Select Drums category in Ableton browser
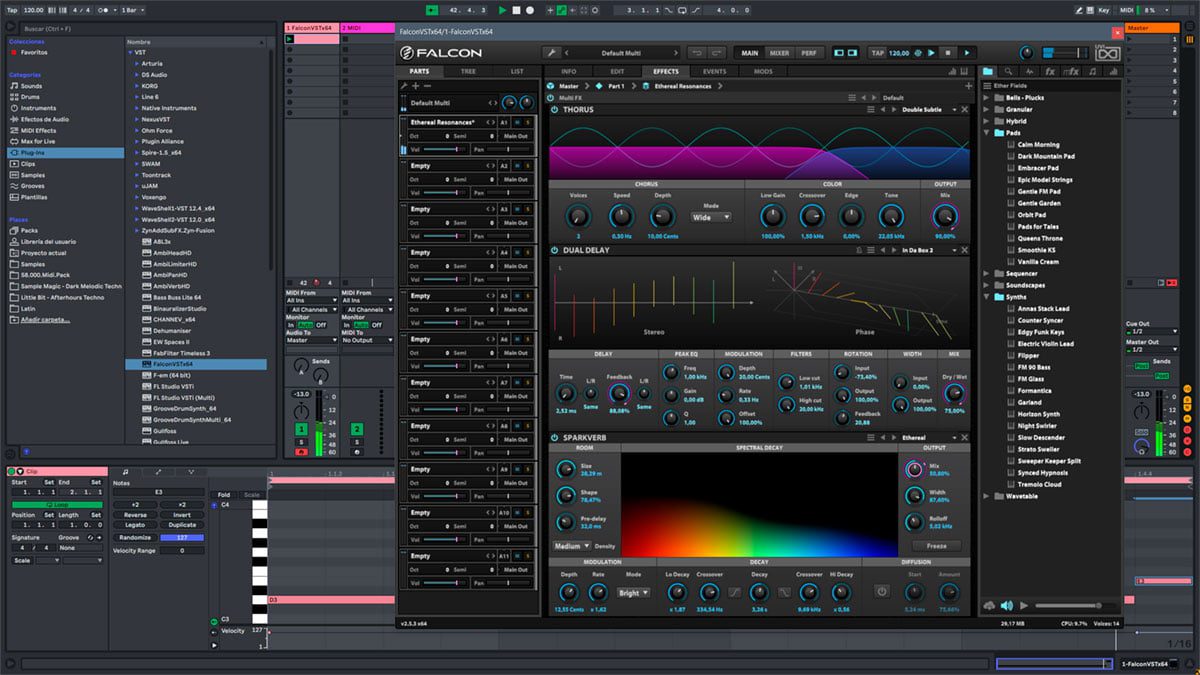 31,97
